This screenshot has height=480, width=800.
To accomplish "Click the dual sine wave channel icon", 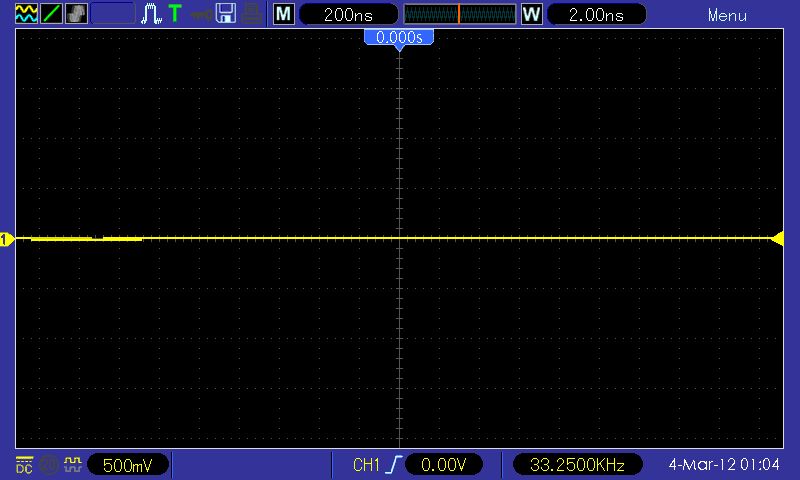I will pyautogui.click(x=26, y=14).
